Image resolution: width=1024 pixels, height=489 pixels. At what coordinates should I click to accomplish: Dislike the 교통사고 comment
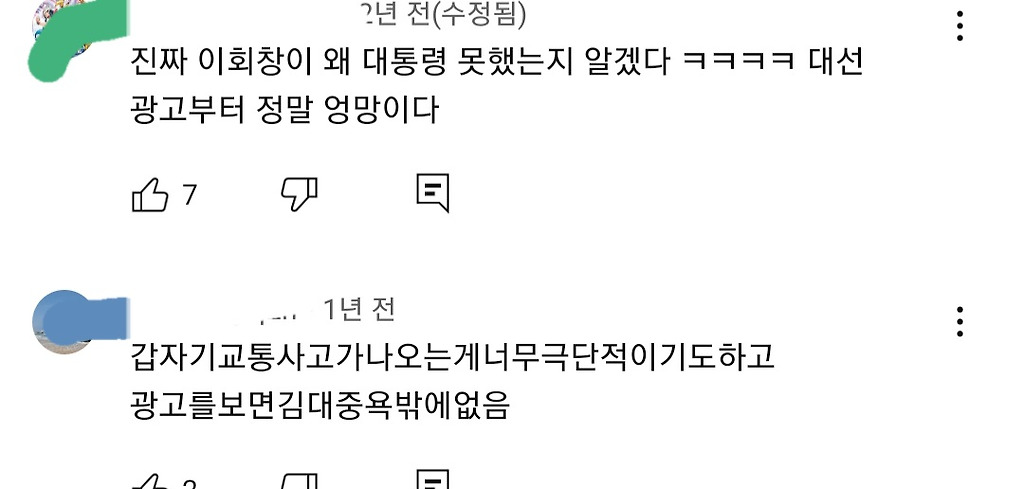click(x=298, y=481)
